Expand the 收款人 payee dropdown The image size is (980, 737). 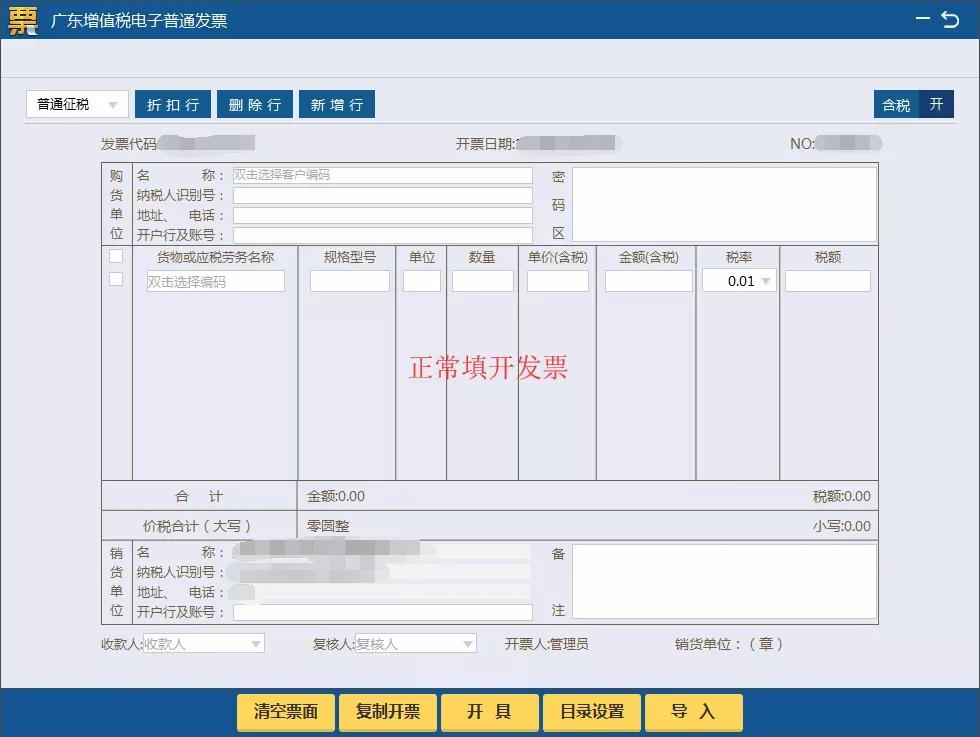pyautogui.click(x=258, y=643)
